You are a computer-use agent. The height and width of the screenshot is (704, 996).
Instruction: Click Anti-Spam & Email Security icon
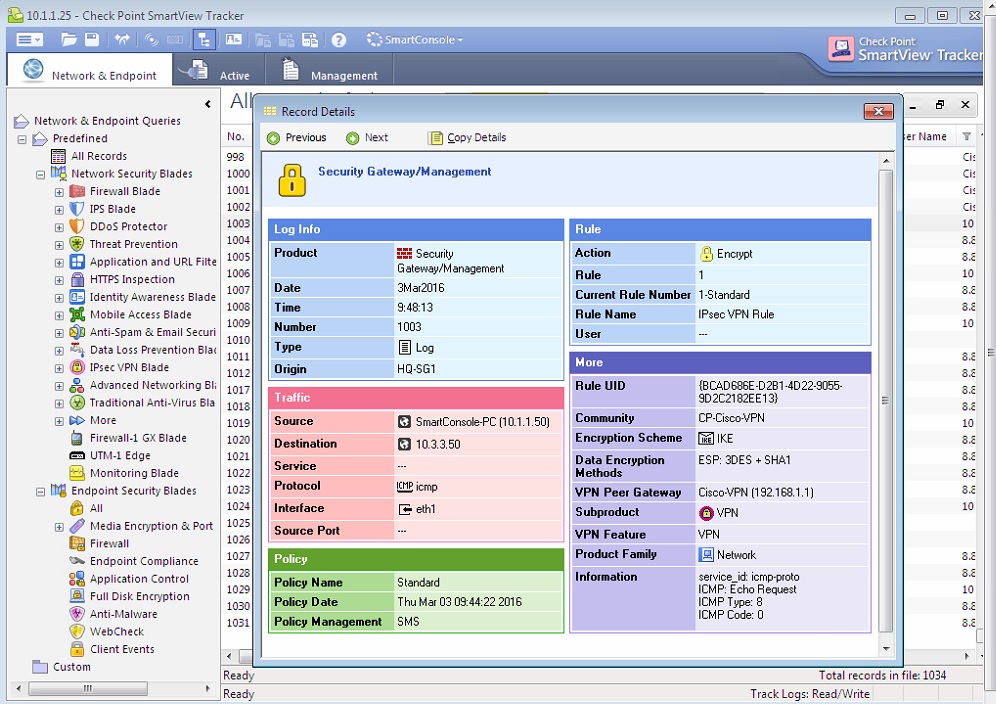coord(77,332)
